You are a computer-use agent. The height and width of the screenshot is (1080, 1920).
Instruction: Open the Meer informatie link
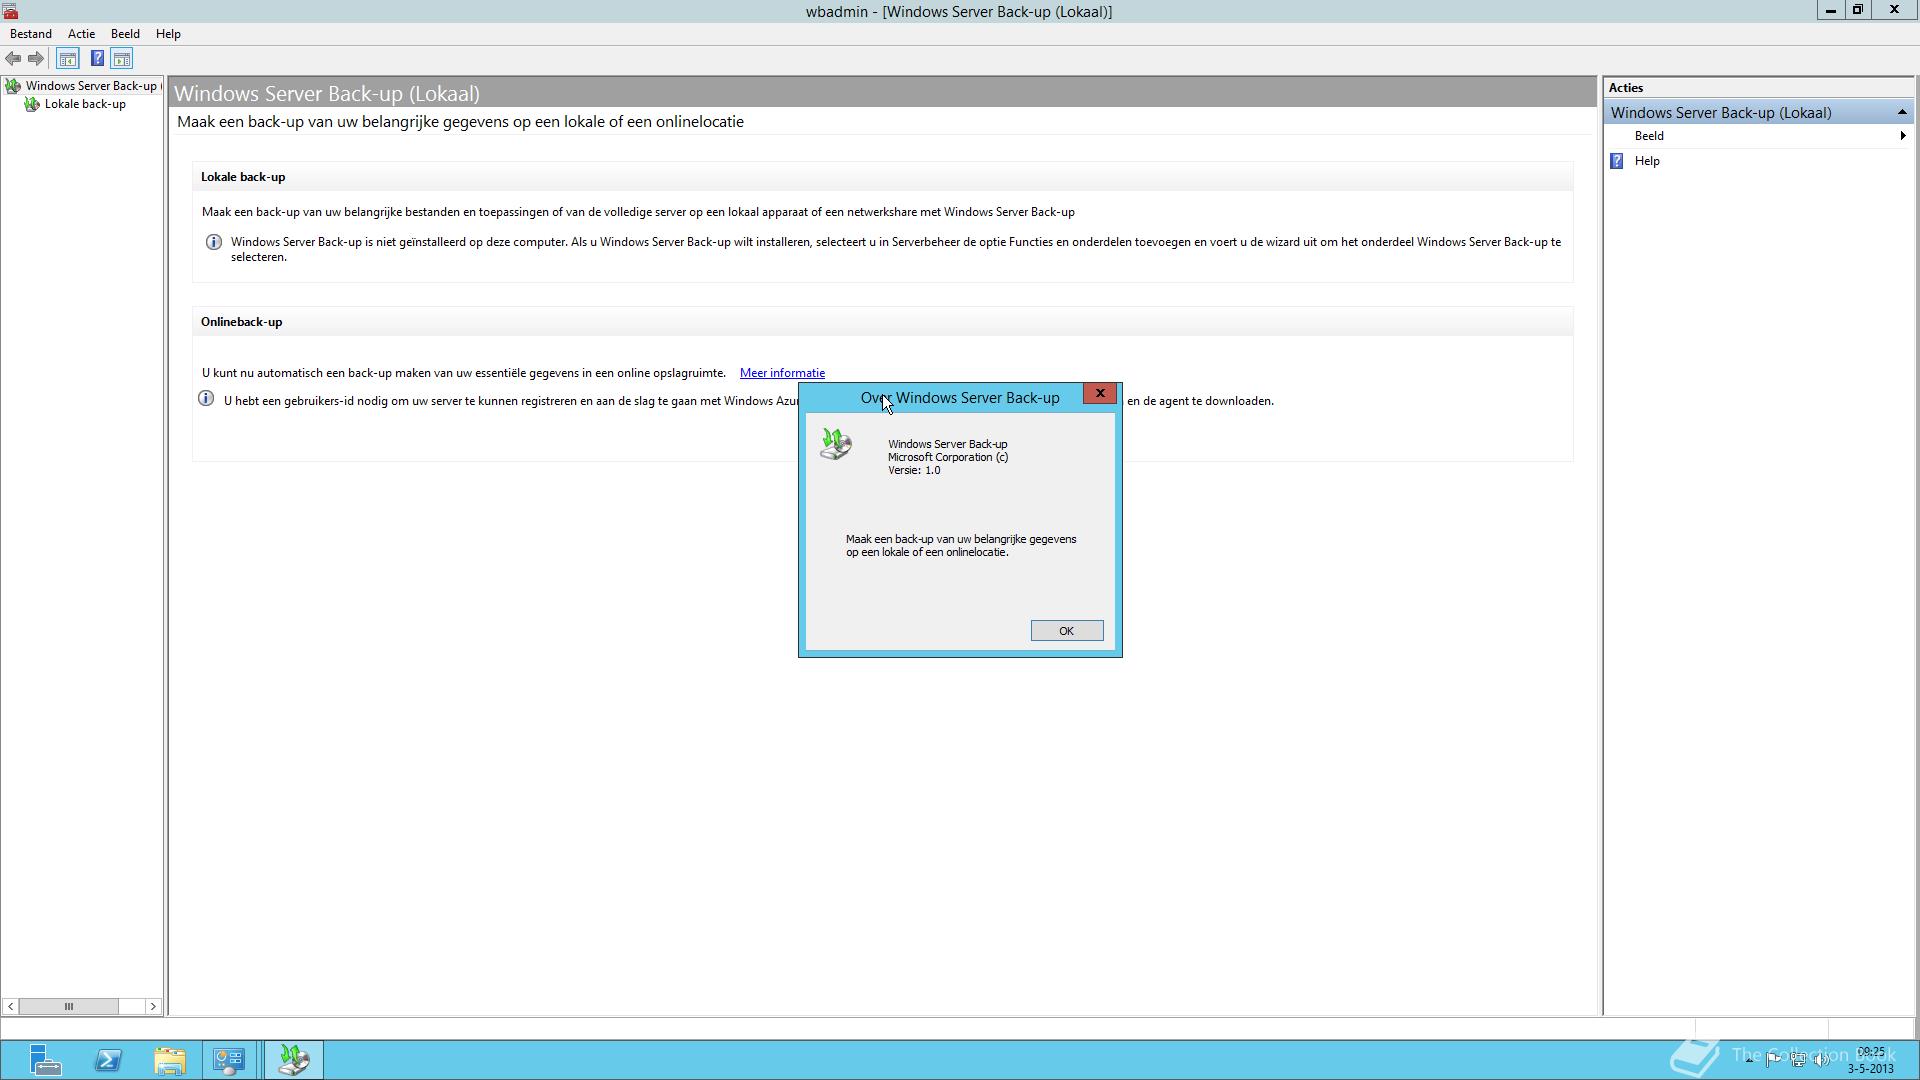click(x=782, y=373)
